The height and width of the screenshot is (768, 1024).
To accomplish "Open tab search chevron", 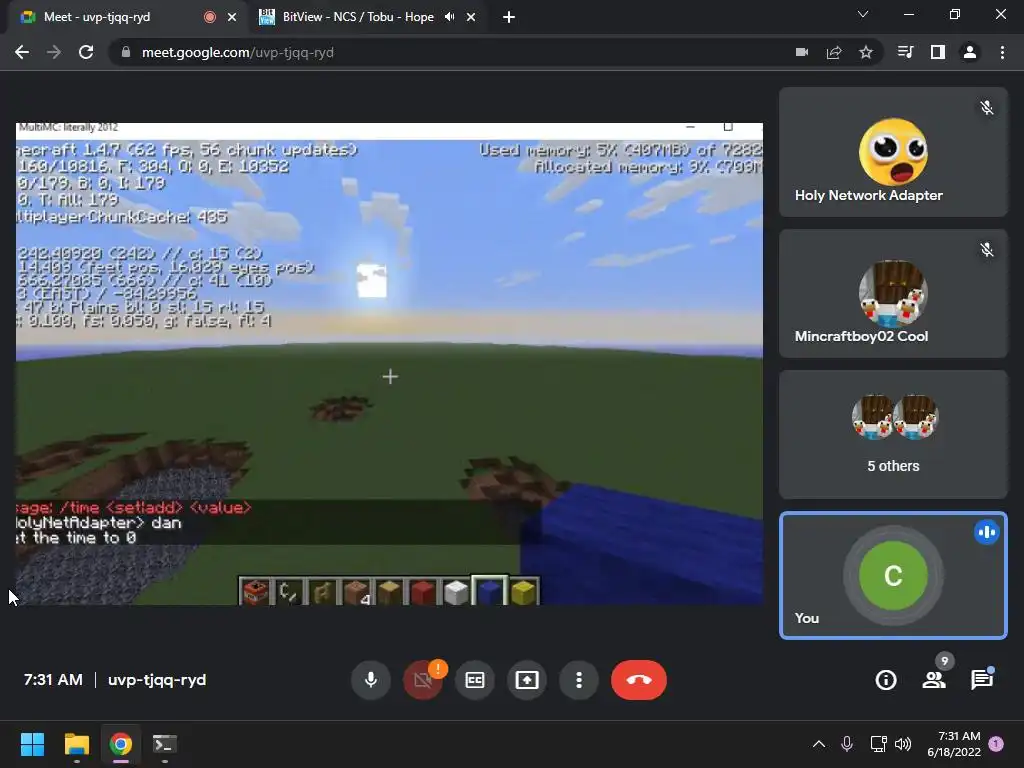I will pyautogui.click(x=863, y=14).
